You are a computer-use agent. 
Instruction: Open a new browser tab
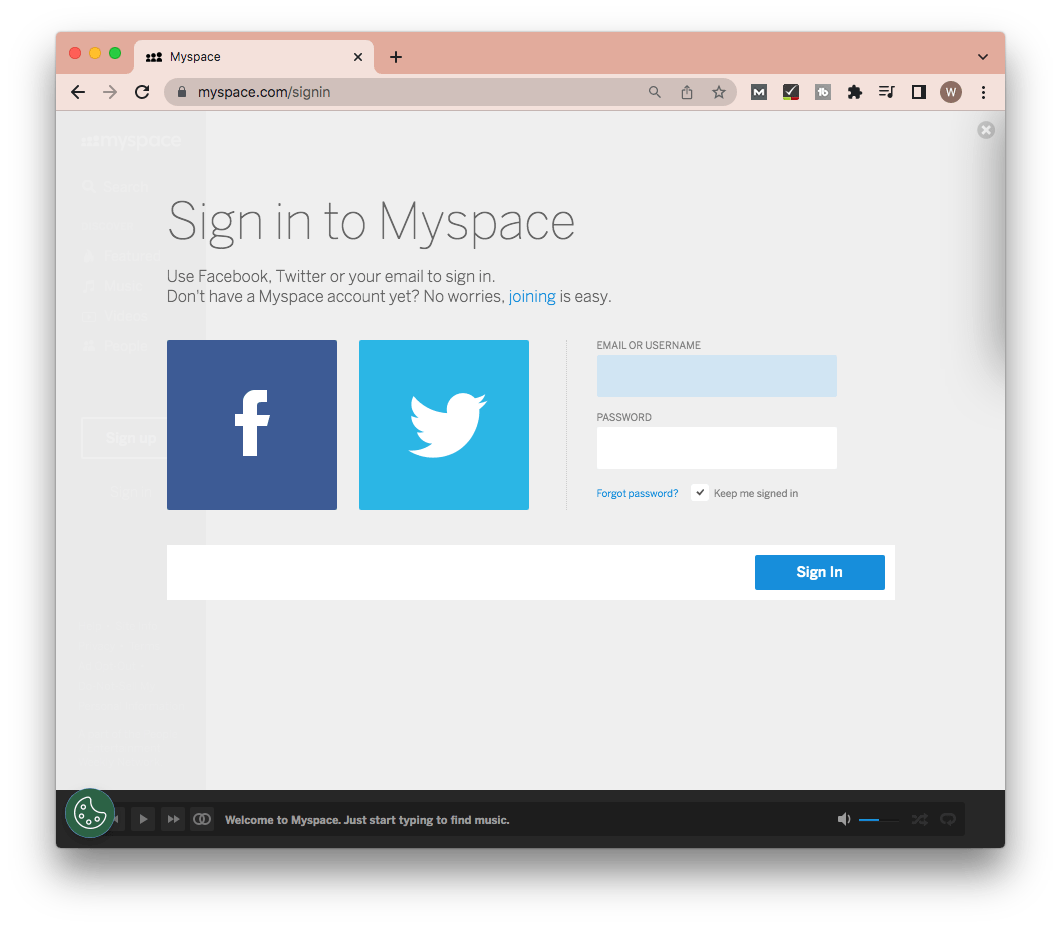click(x=395, y=56)
